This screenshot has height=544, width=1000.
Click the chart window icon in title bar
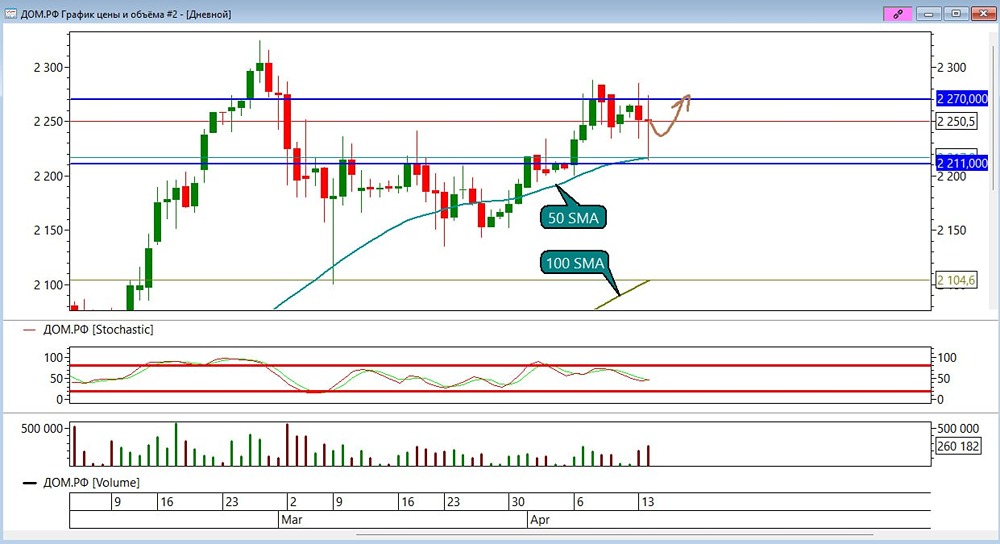(x=11, y=13)
